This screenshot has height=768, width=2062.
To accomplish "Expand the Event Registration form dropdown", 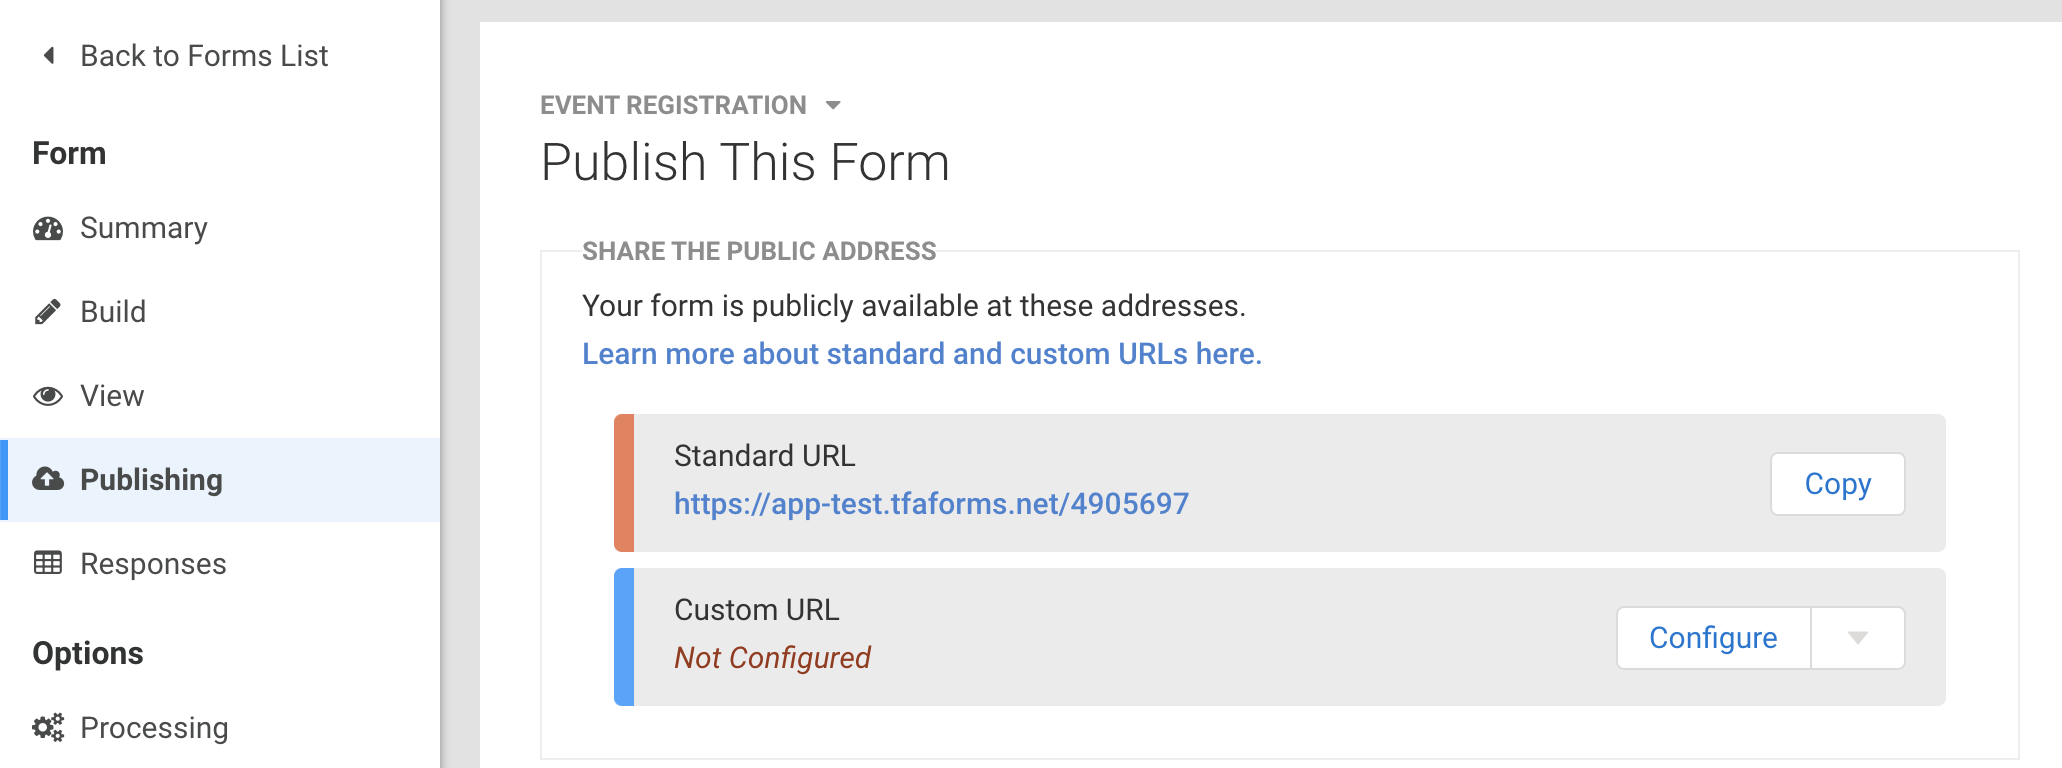I will coord(833,105).
